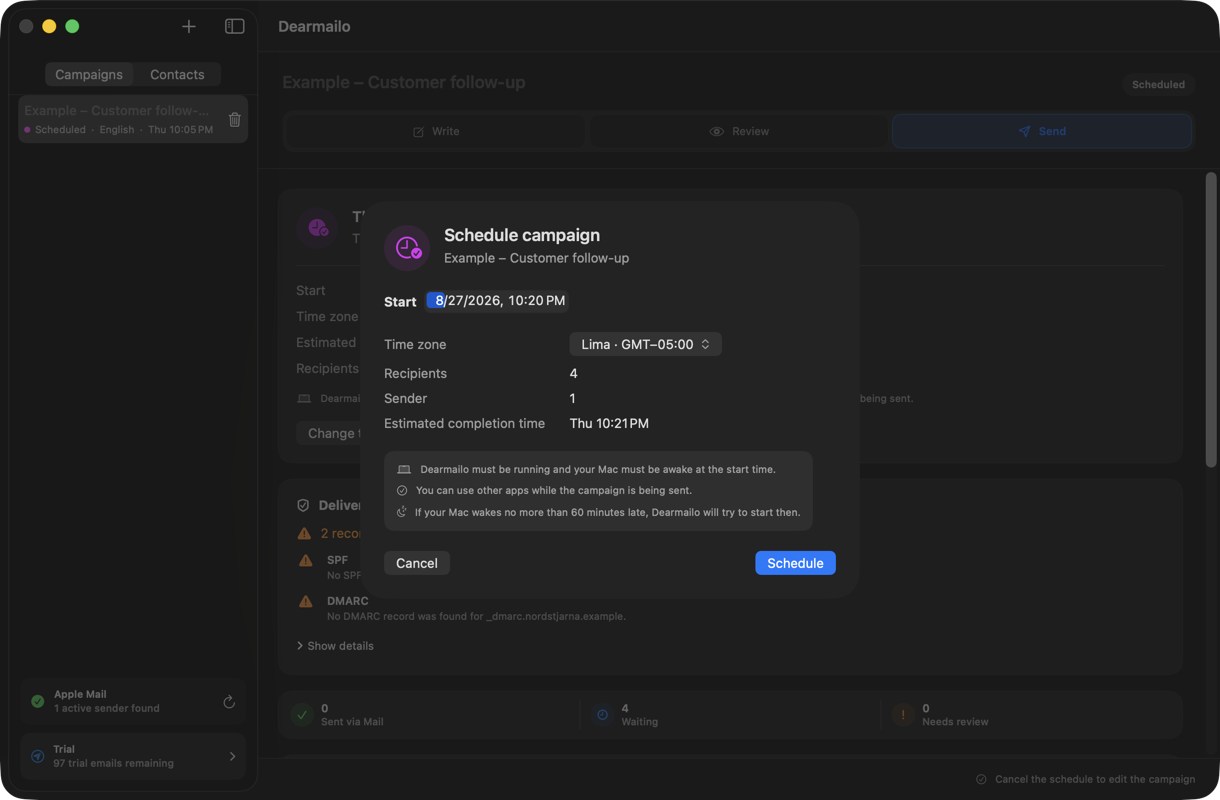Click the Recipients count 4 in dialog
This screenshot has width=1220, height=800.
574,373
